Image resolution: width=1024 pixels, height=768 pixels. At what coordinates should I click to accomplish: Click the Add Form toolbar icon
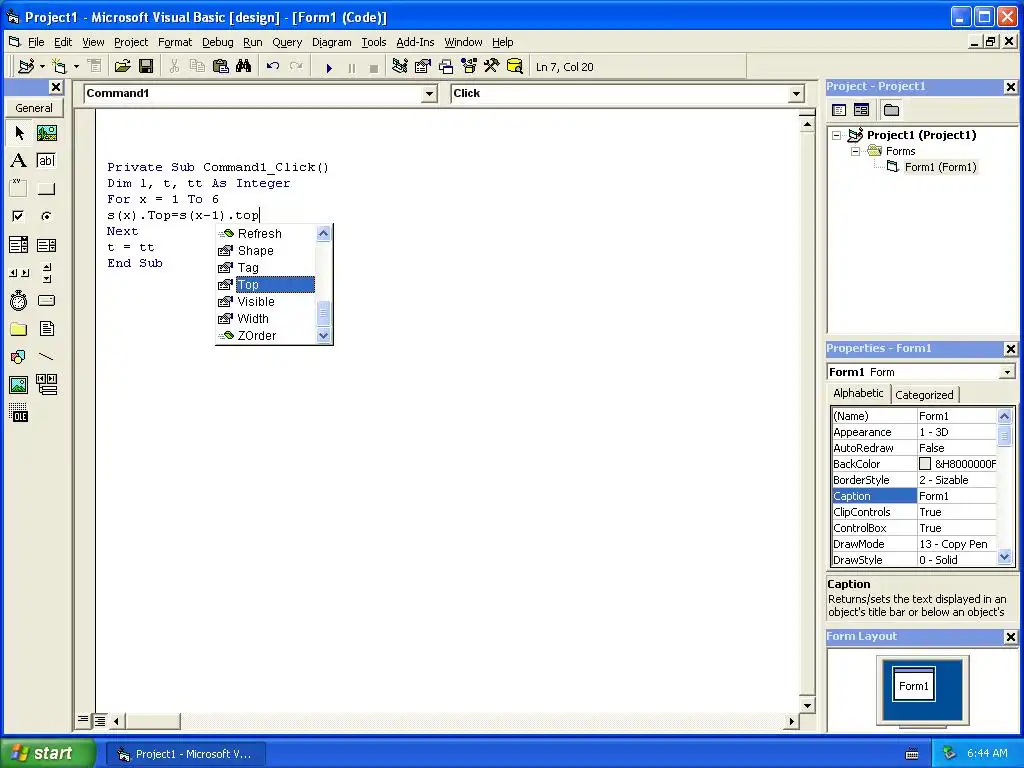pyautogui.click(x=59, y=67)
